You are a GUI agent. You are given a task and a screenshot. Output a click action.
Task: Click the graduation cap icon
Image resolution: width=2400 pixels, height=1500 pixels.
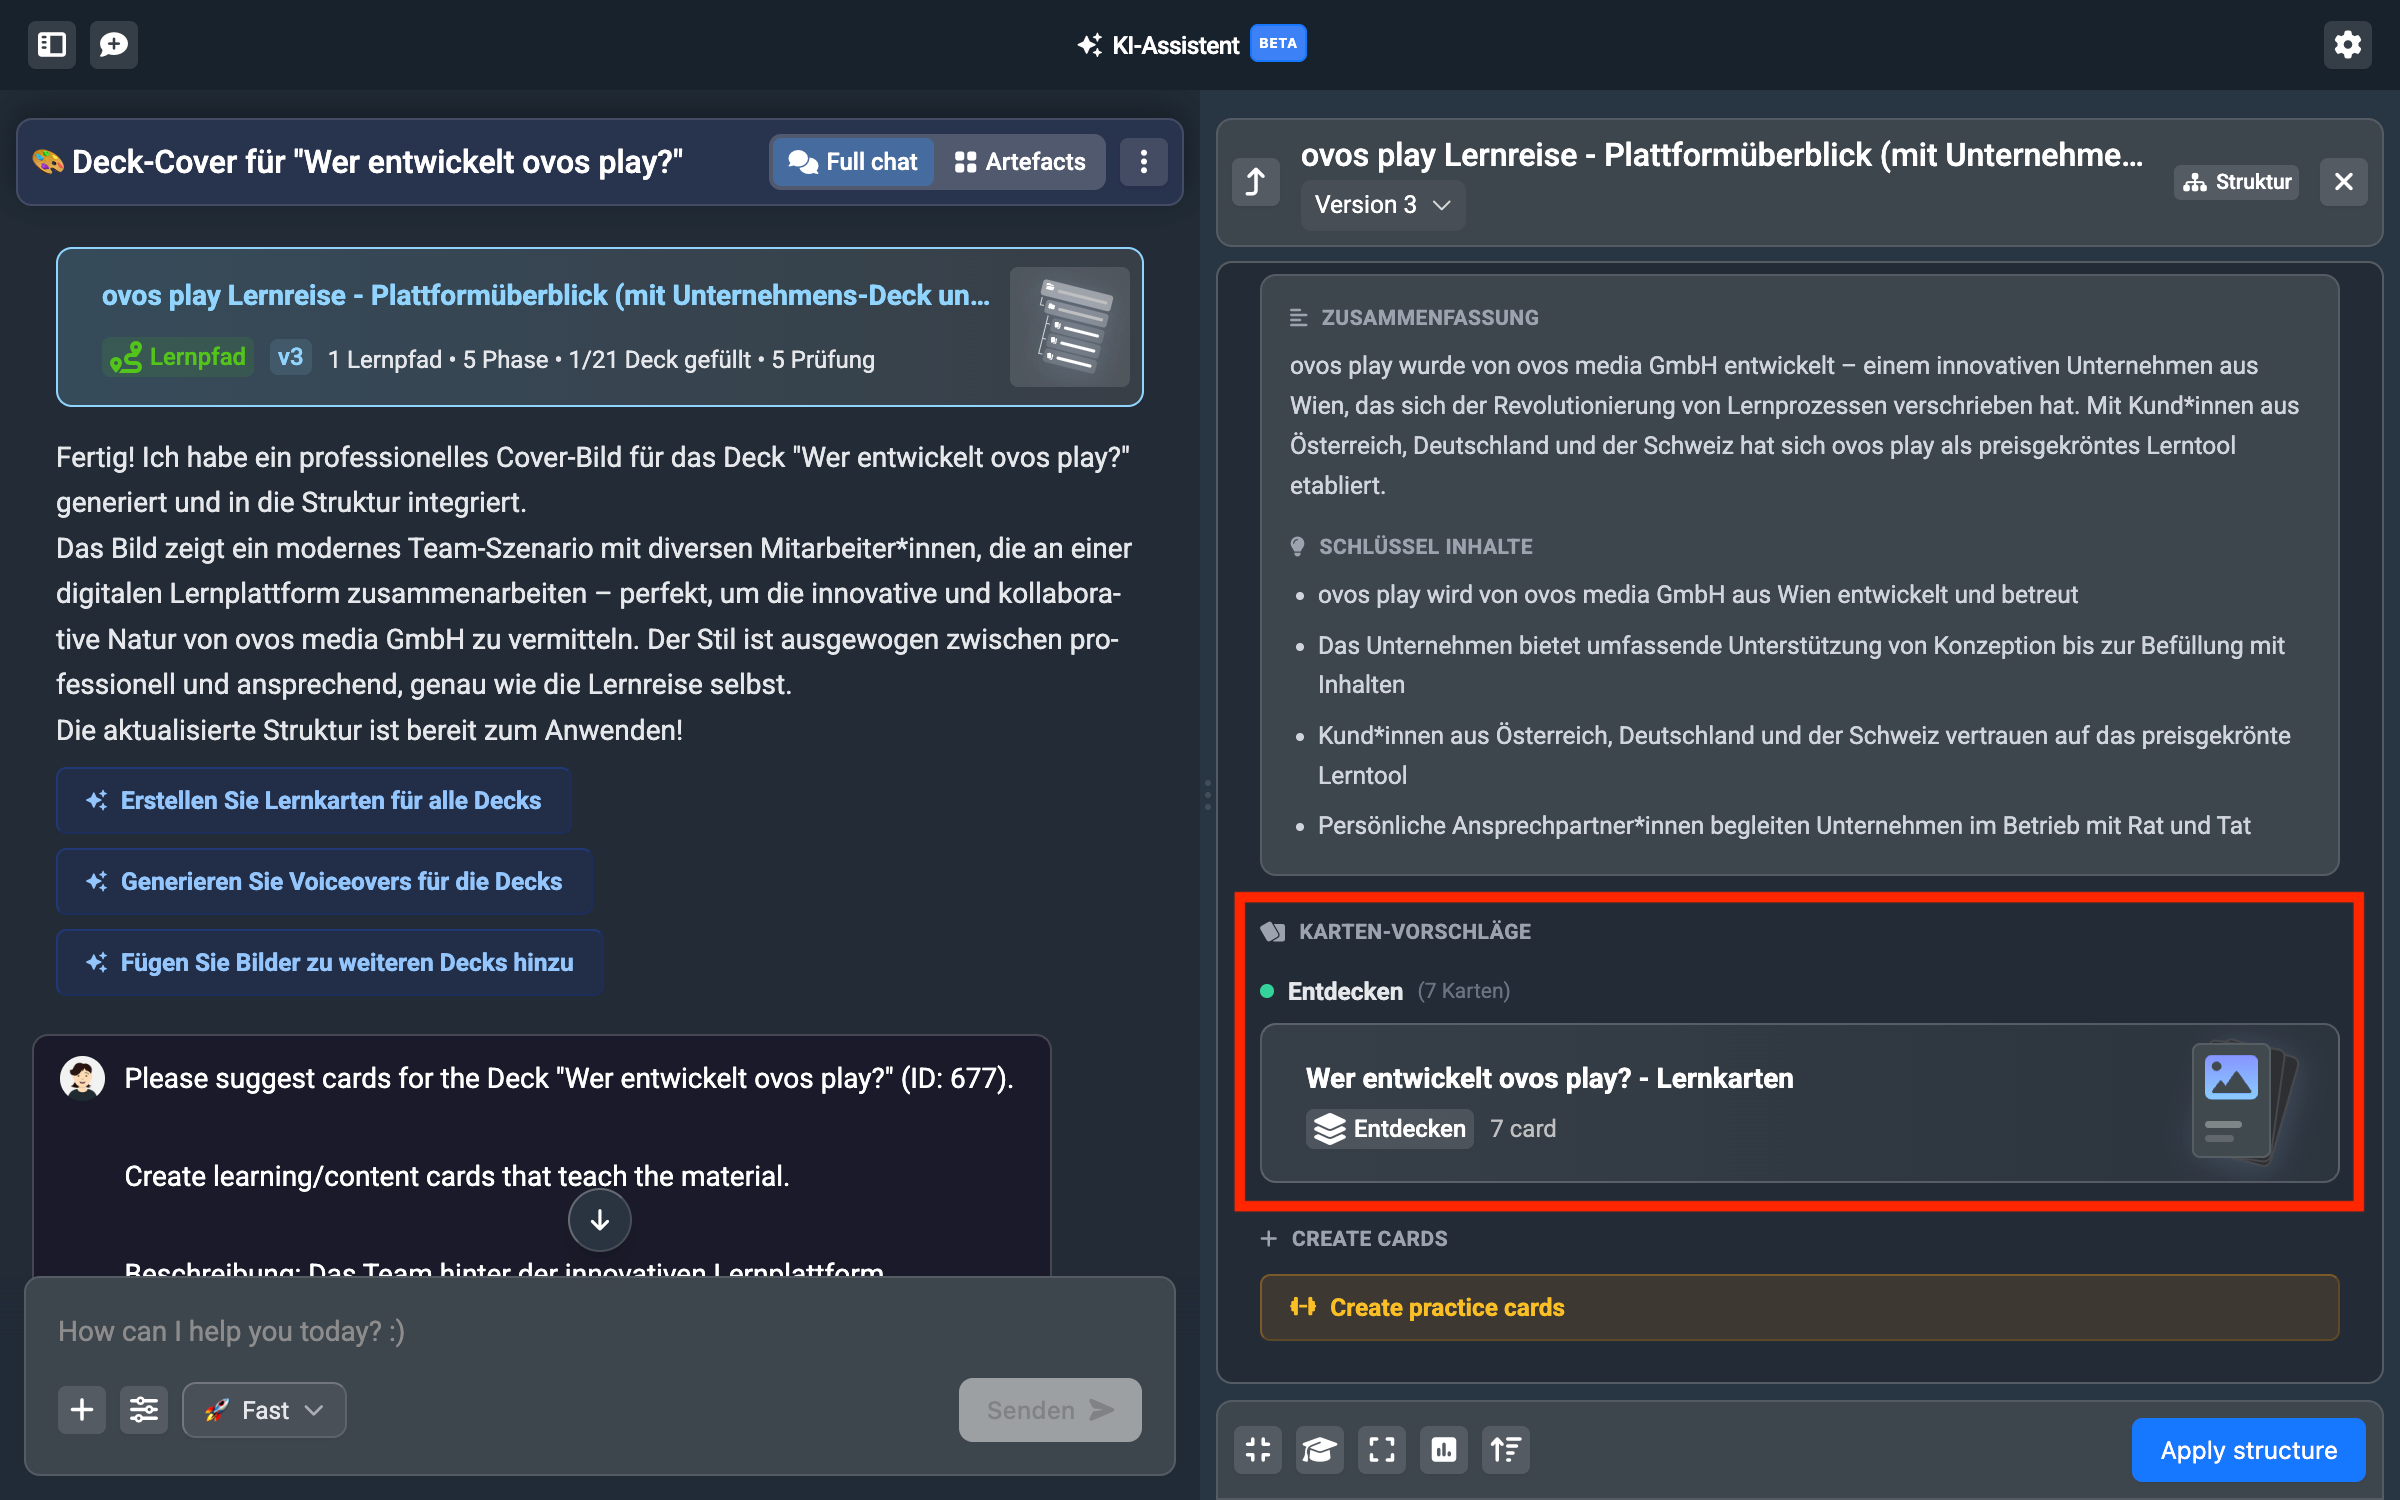(1320, 1450)
